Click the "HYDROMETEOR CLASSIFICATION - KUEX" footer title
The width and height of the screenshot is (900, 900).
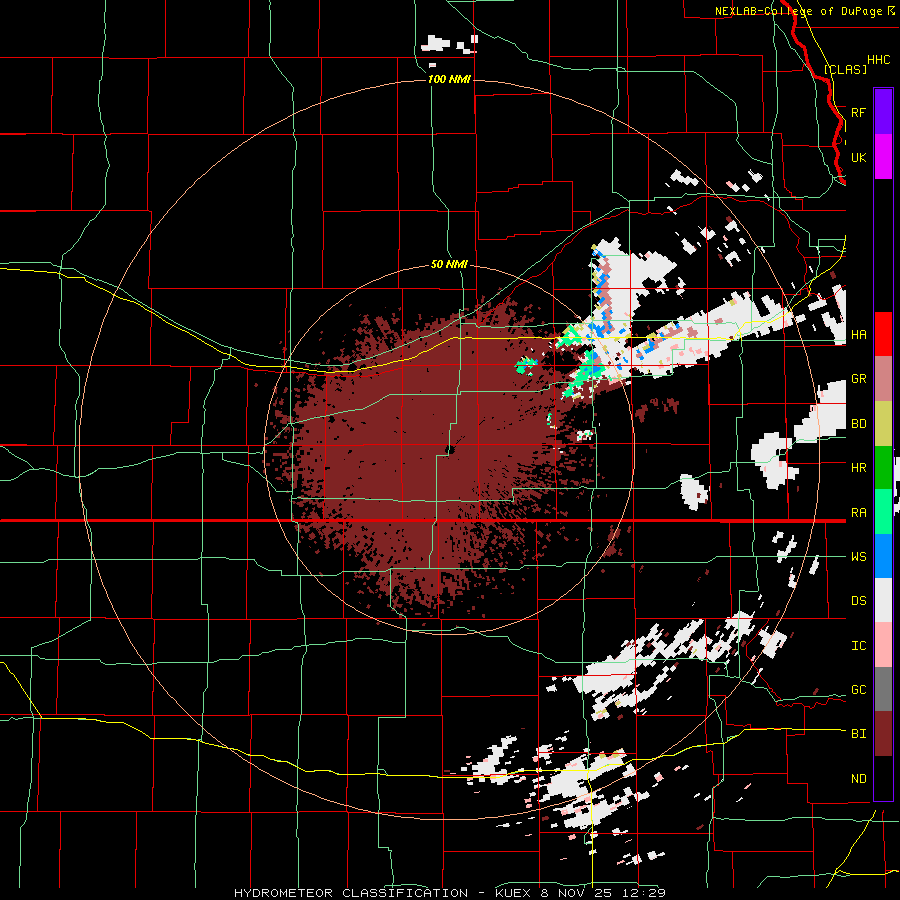pos(382,893)
